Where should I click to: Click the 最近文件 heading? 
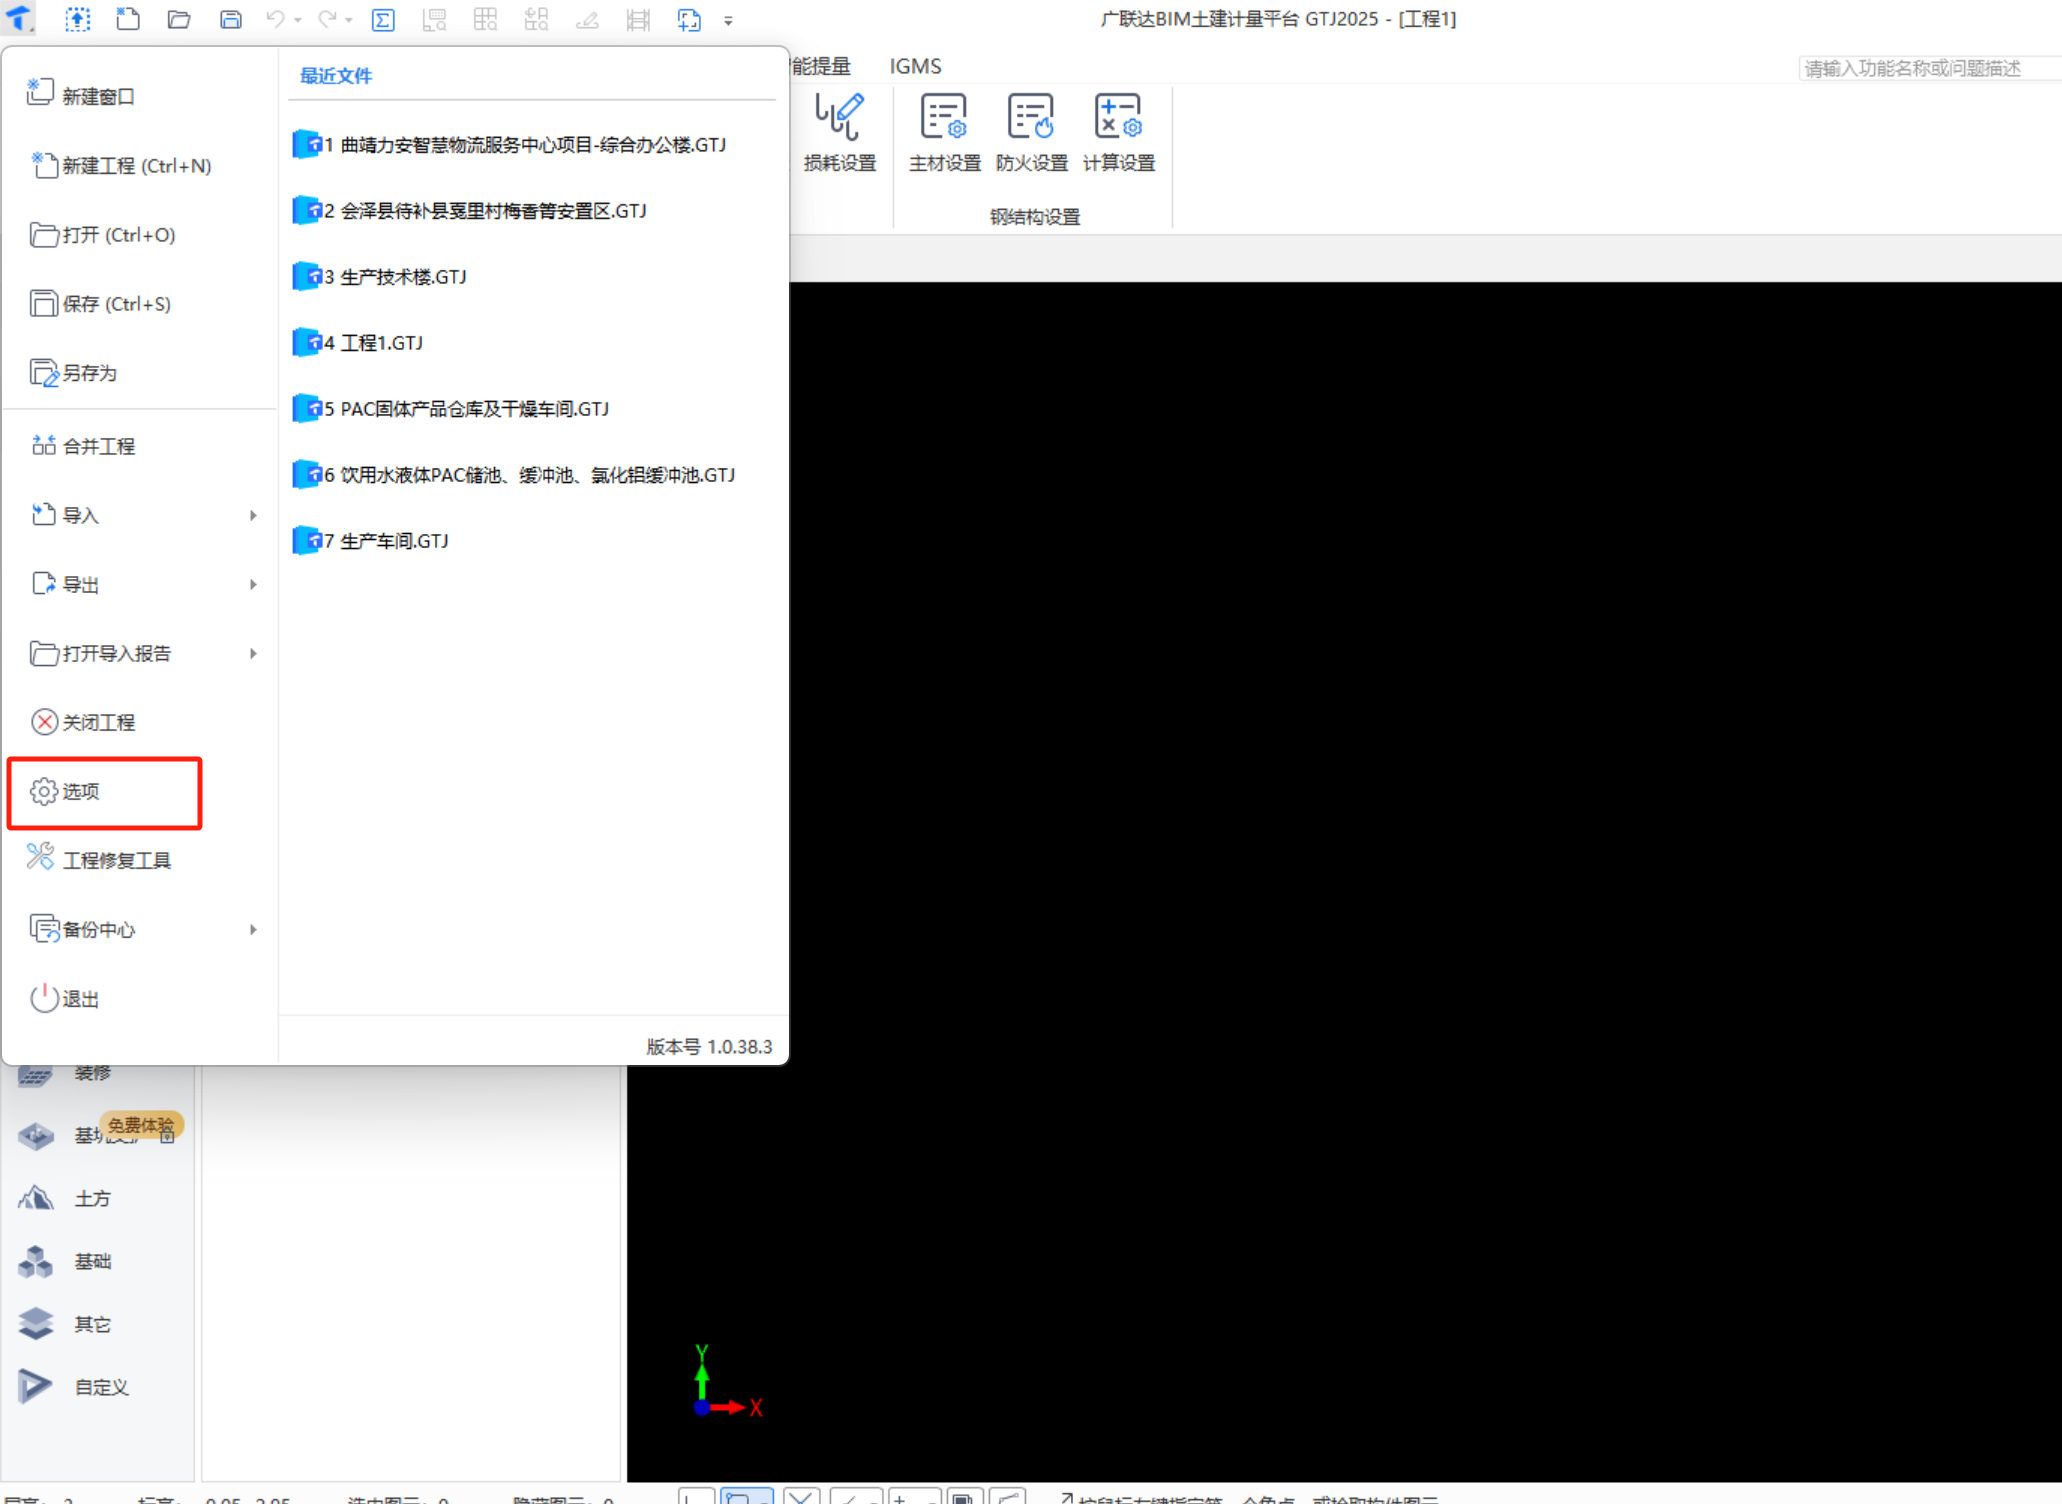336,76
